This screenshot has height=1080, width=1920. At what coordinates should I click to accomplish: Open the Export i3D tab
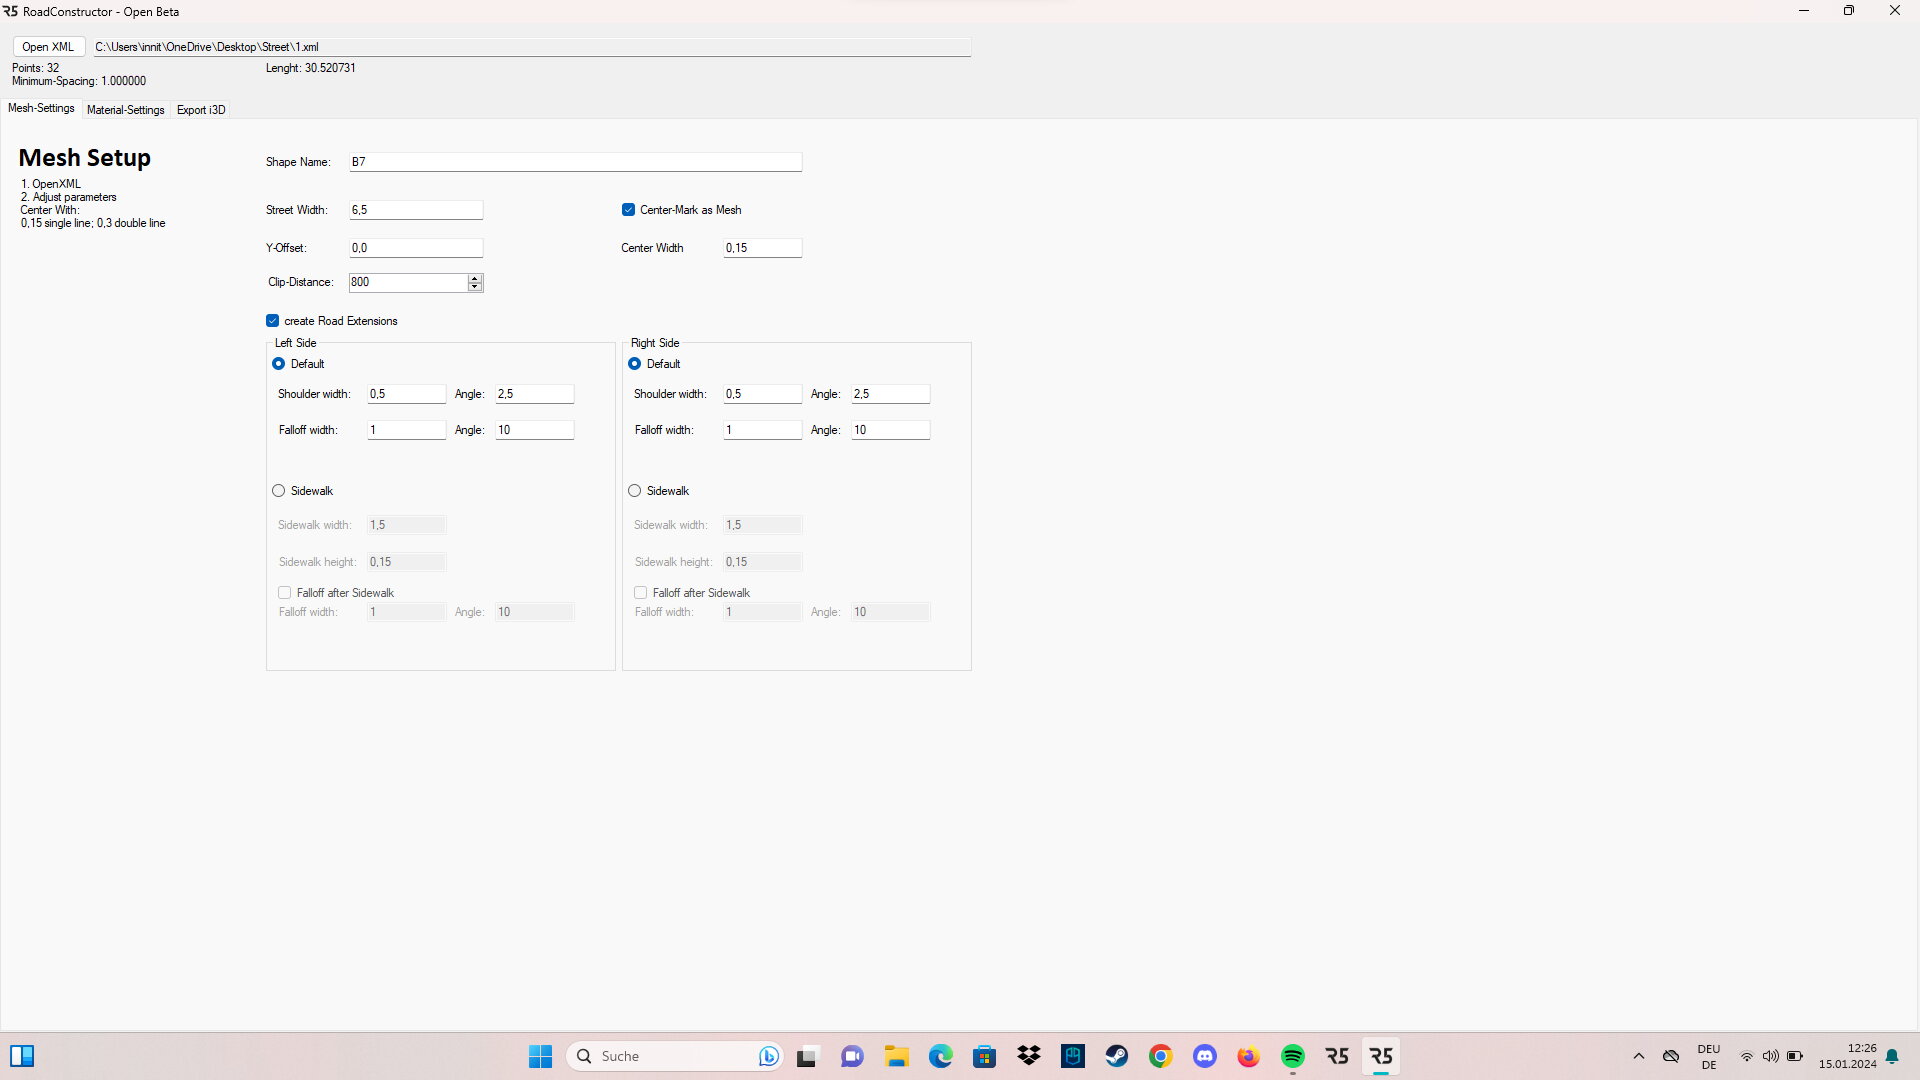pos(201,110)
